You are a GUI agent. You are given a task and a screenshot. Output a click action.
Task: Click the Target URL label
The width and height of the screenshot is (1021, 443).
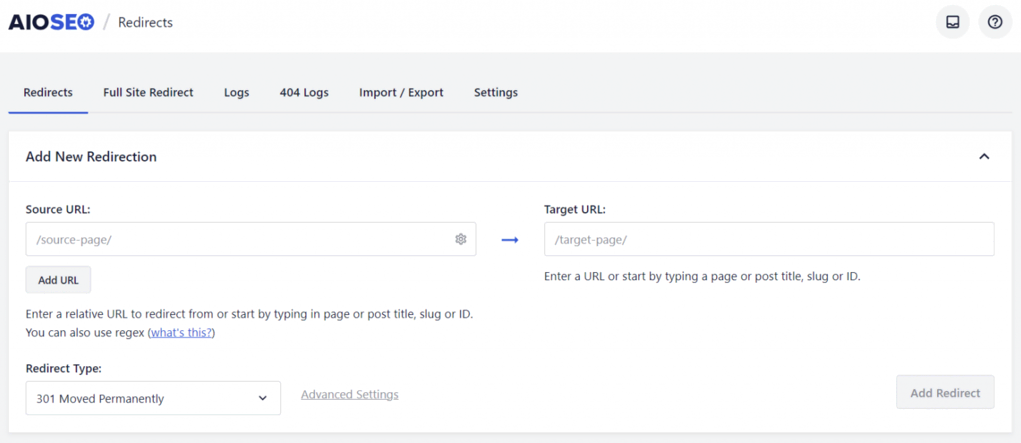(575, 209)
